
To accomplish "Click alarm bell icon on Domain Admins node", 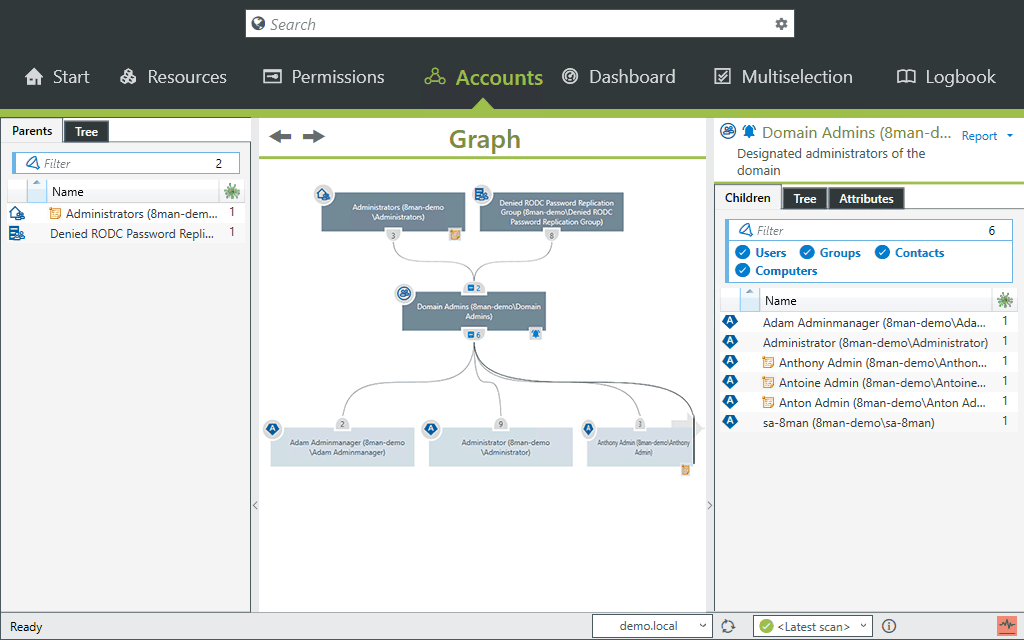I will coord(536,334).
